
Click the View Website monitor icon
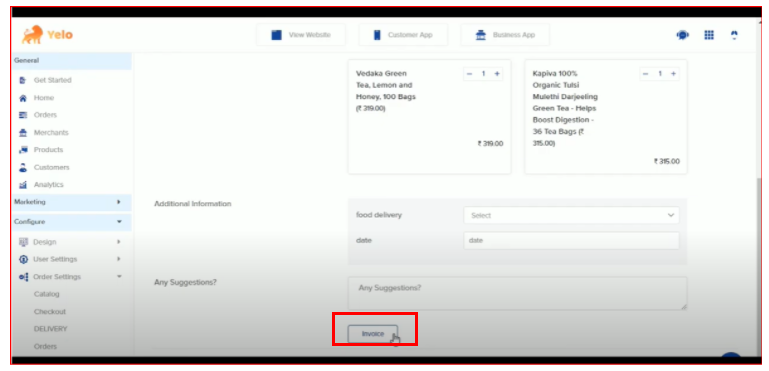[277, 35]
